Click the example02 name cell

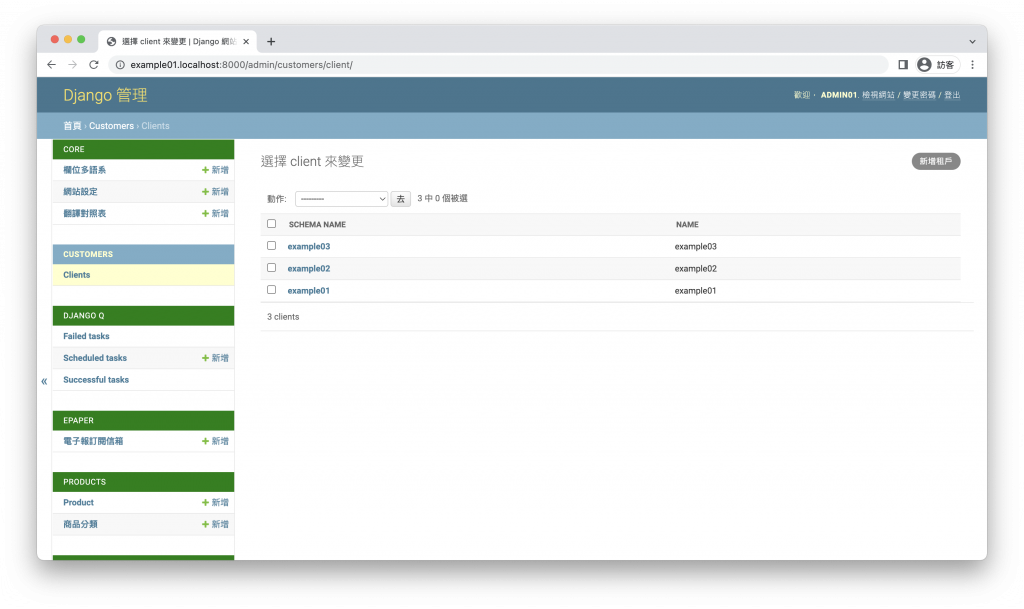tap(696, 269)
